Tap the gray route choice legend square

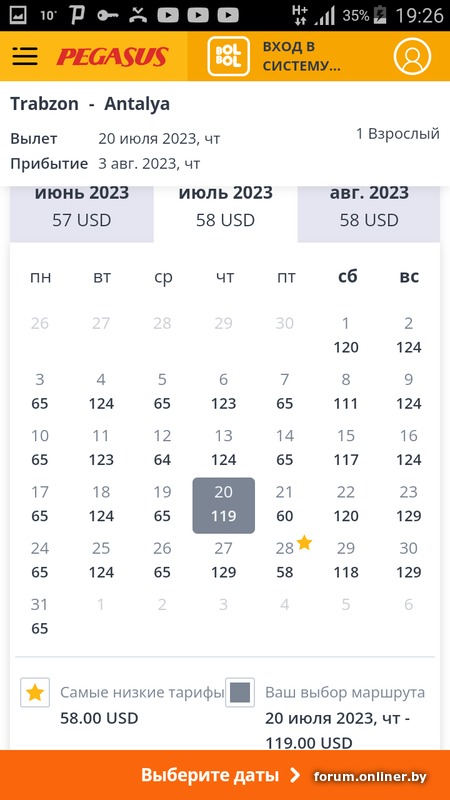240,693
